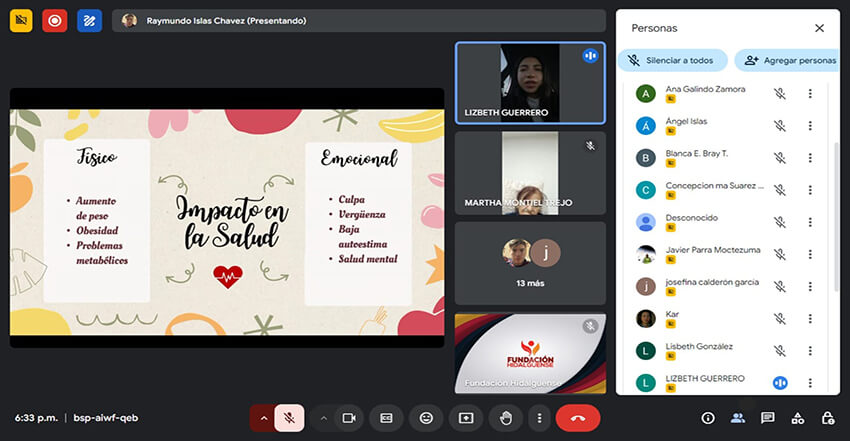Open the meeting details info icon
The image size is (850, 441).
[x=708, y=417]
